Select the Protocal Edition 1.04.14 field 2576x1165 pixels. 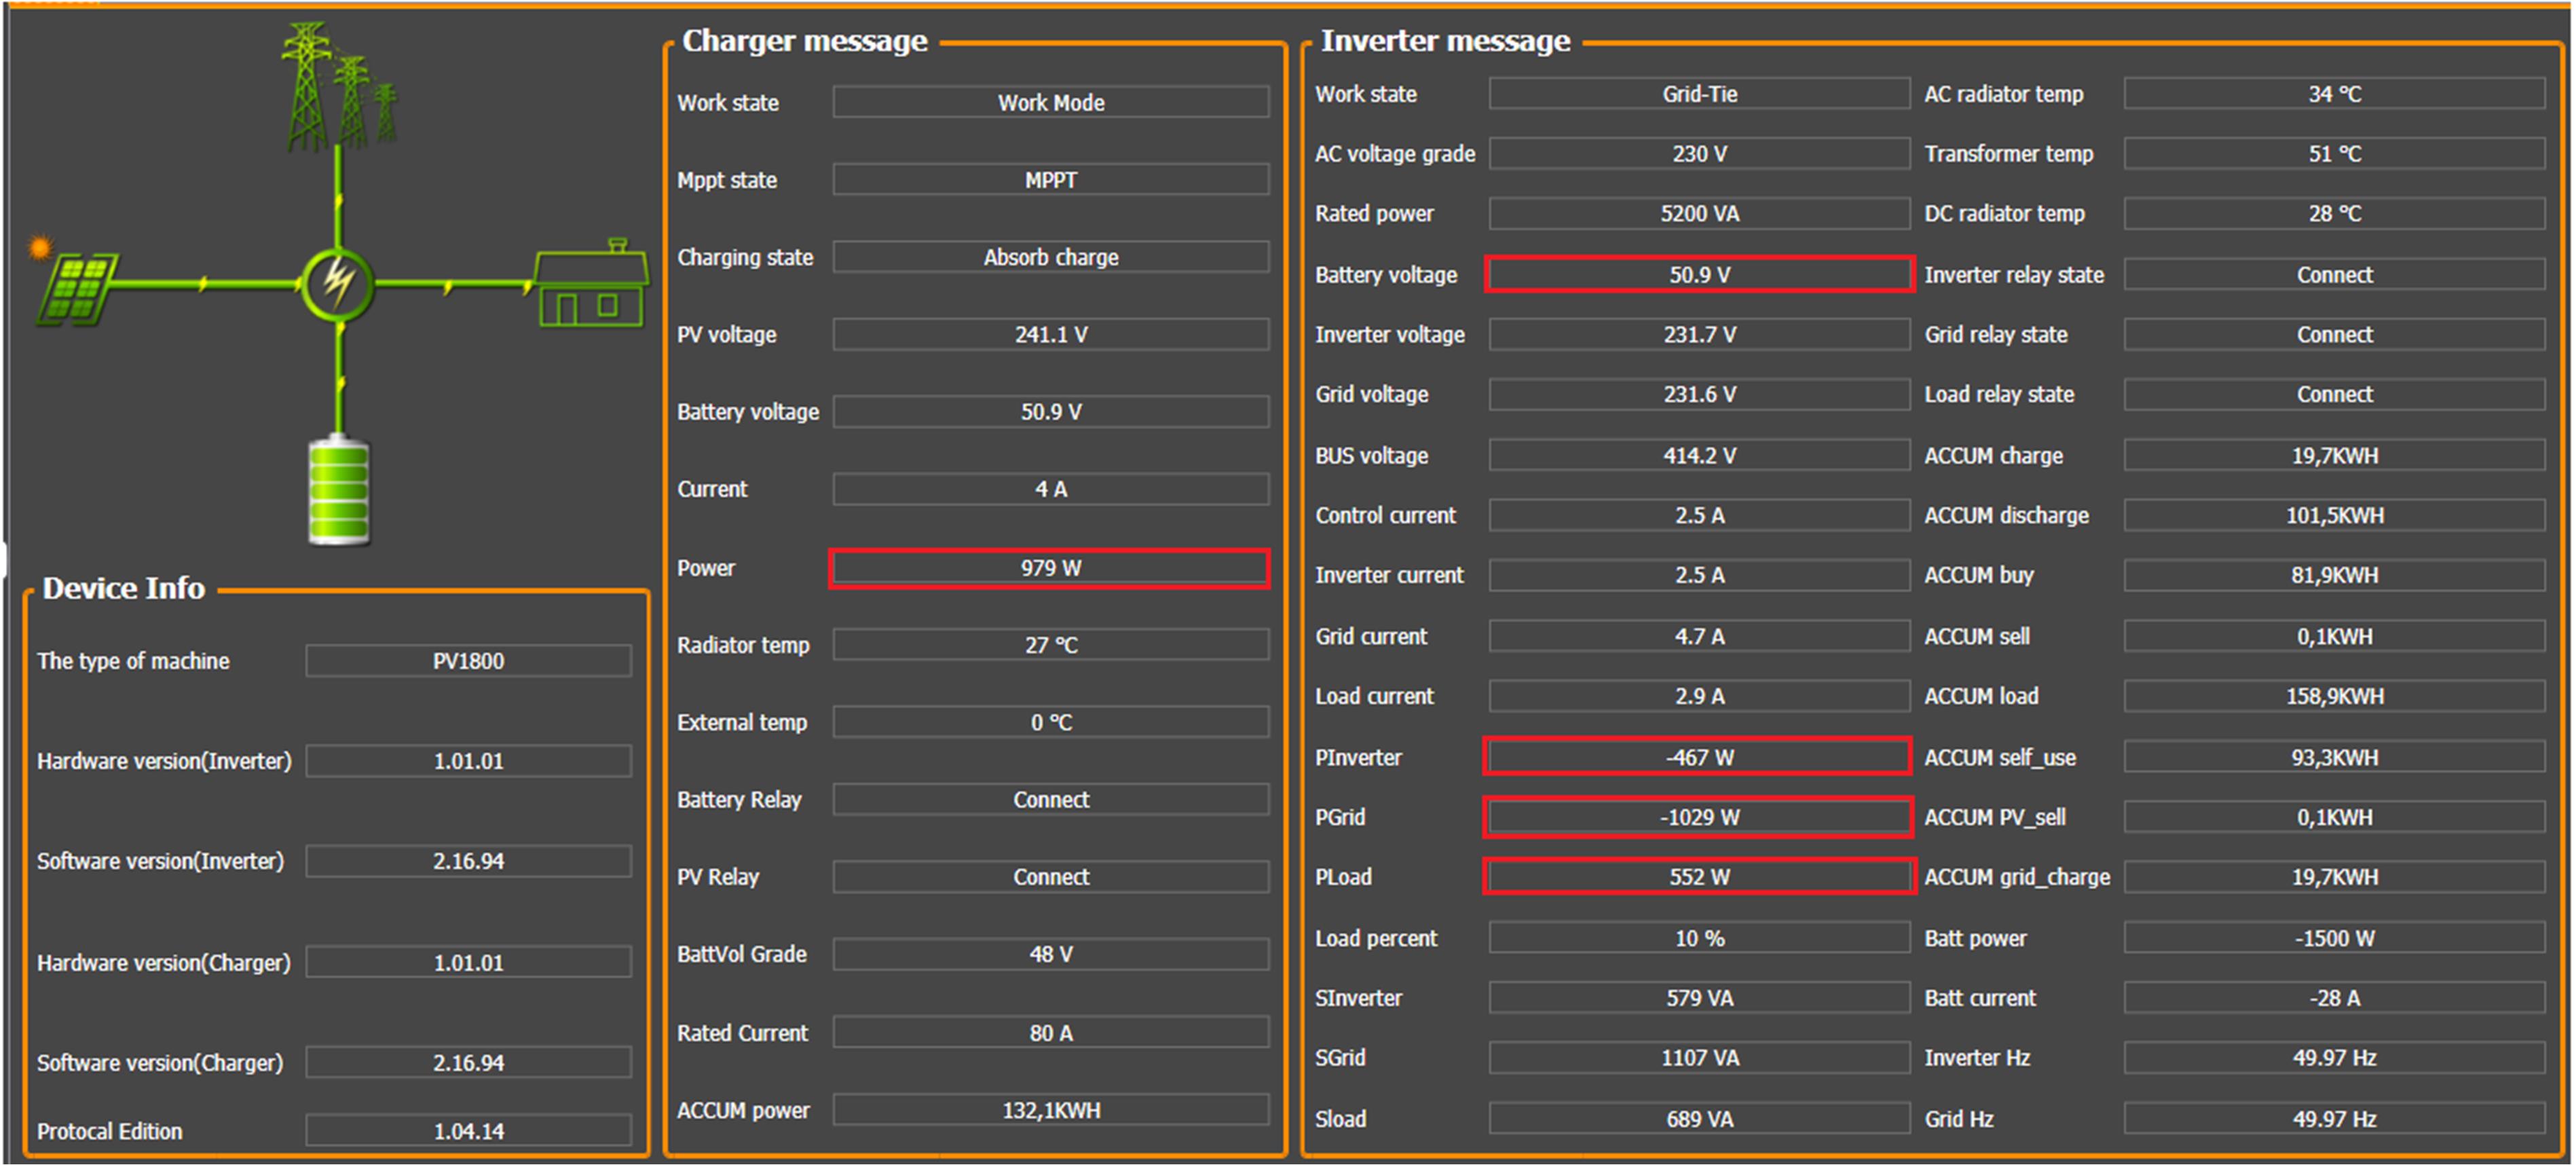pos(468,1131)
